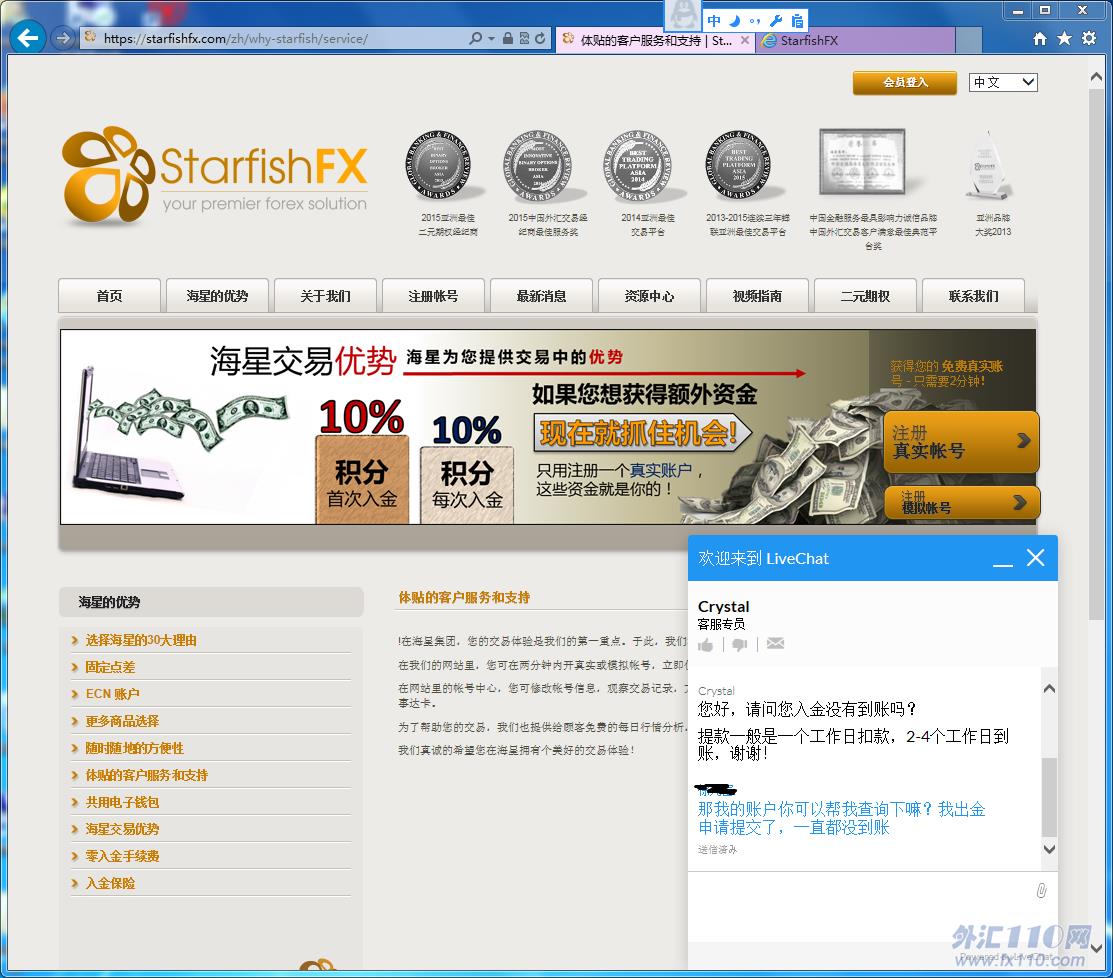Open favorites star icon

[x=1064, y=38]
